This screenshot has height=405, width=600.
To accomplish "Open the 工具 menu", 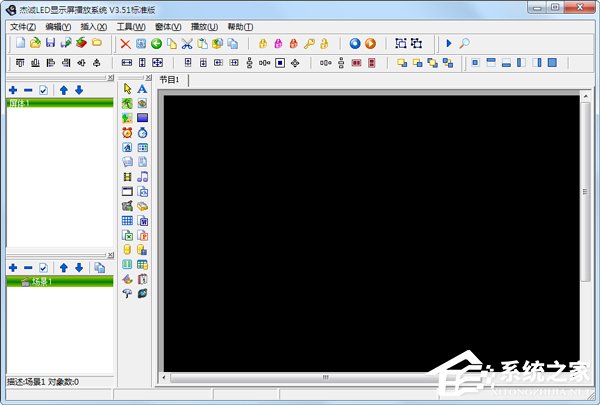I will tap(130, 26).
